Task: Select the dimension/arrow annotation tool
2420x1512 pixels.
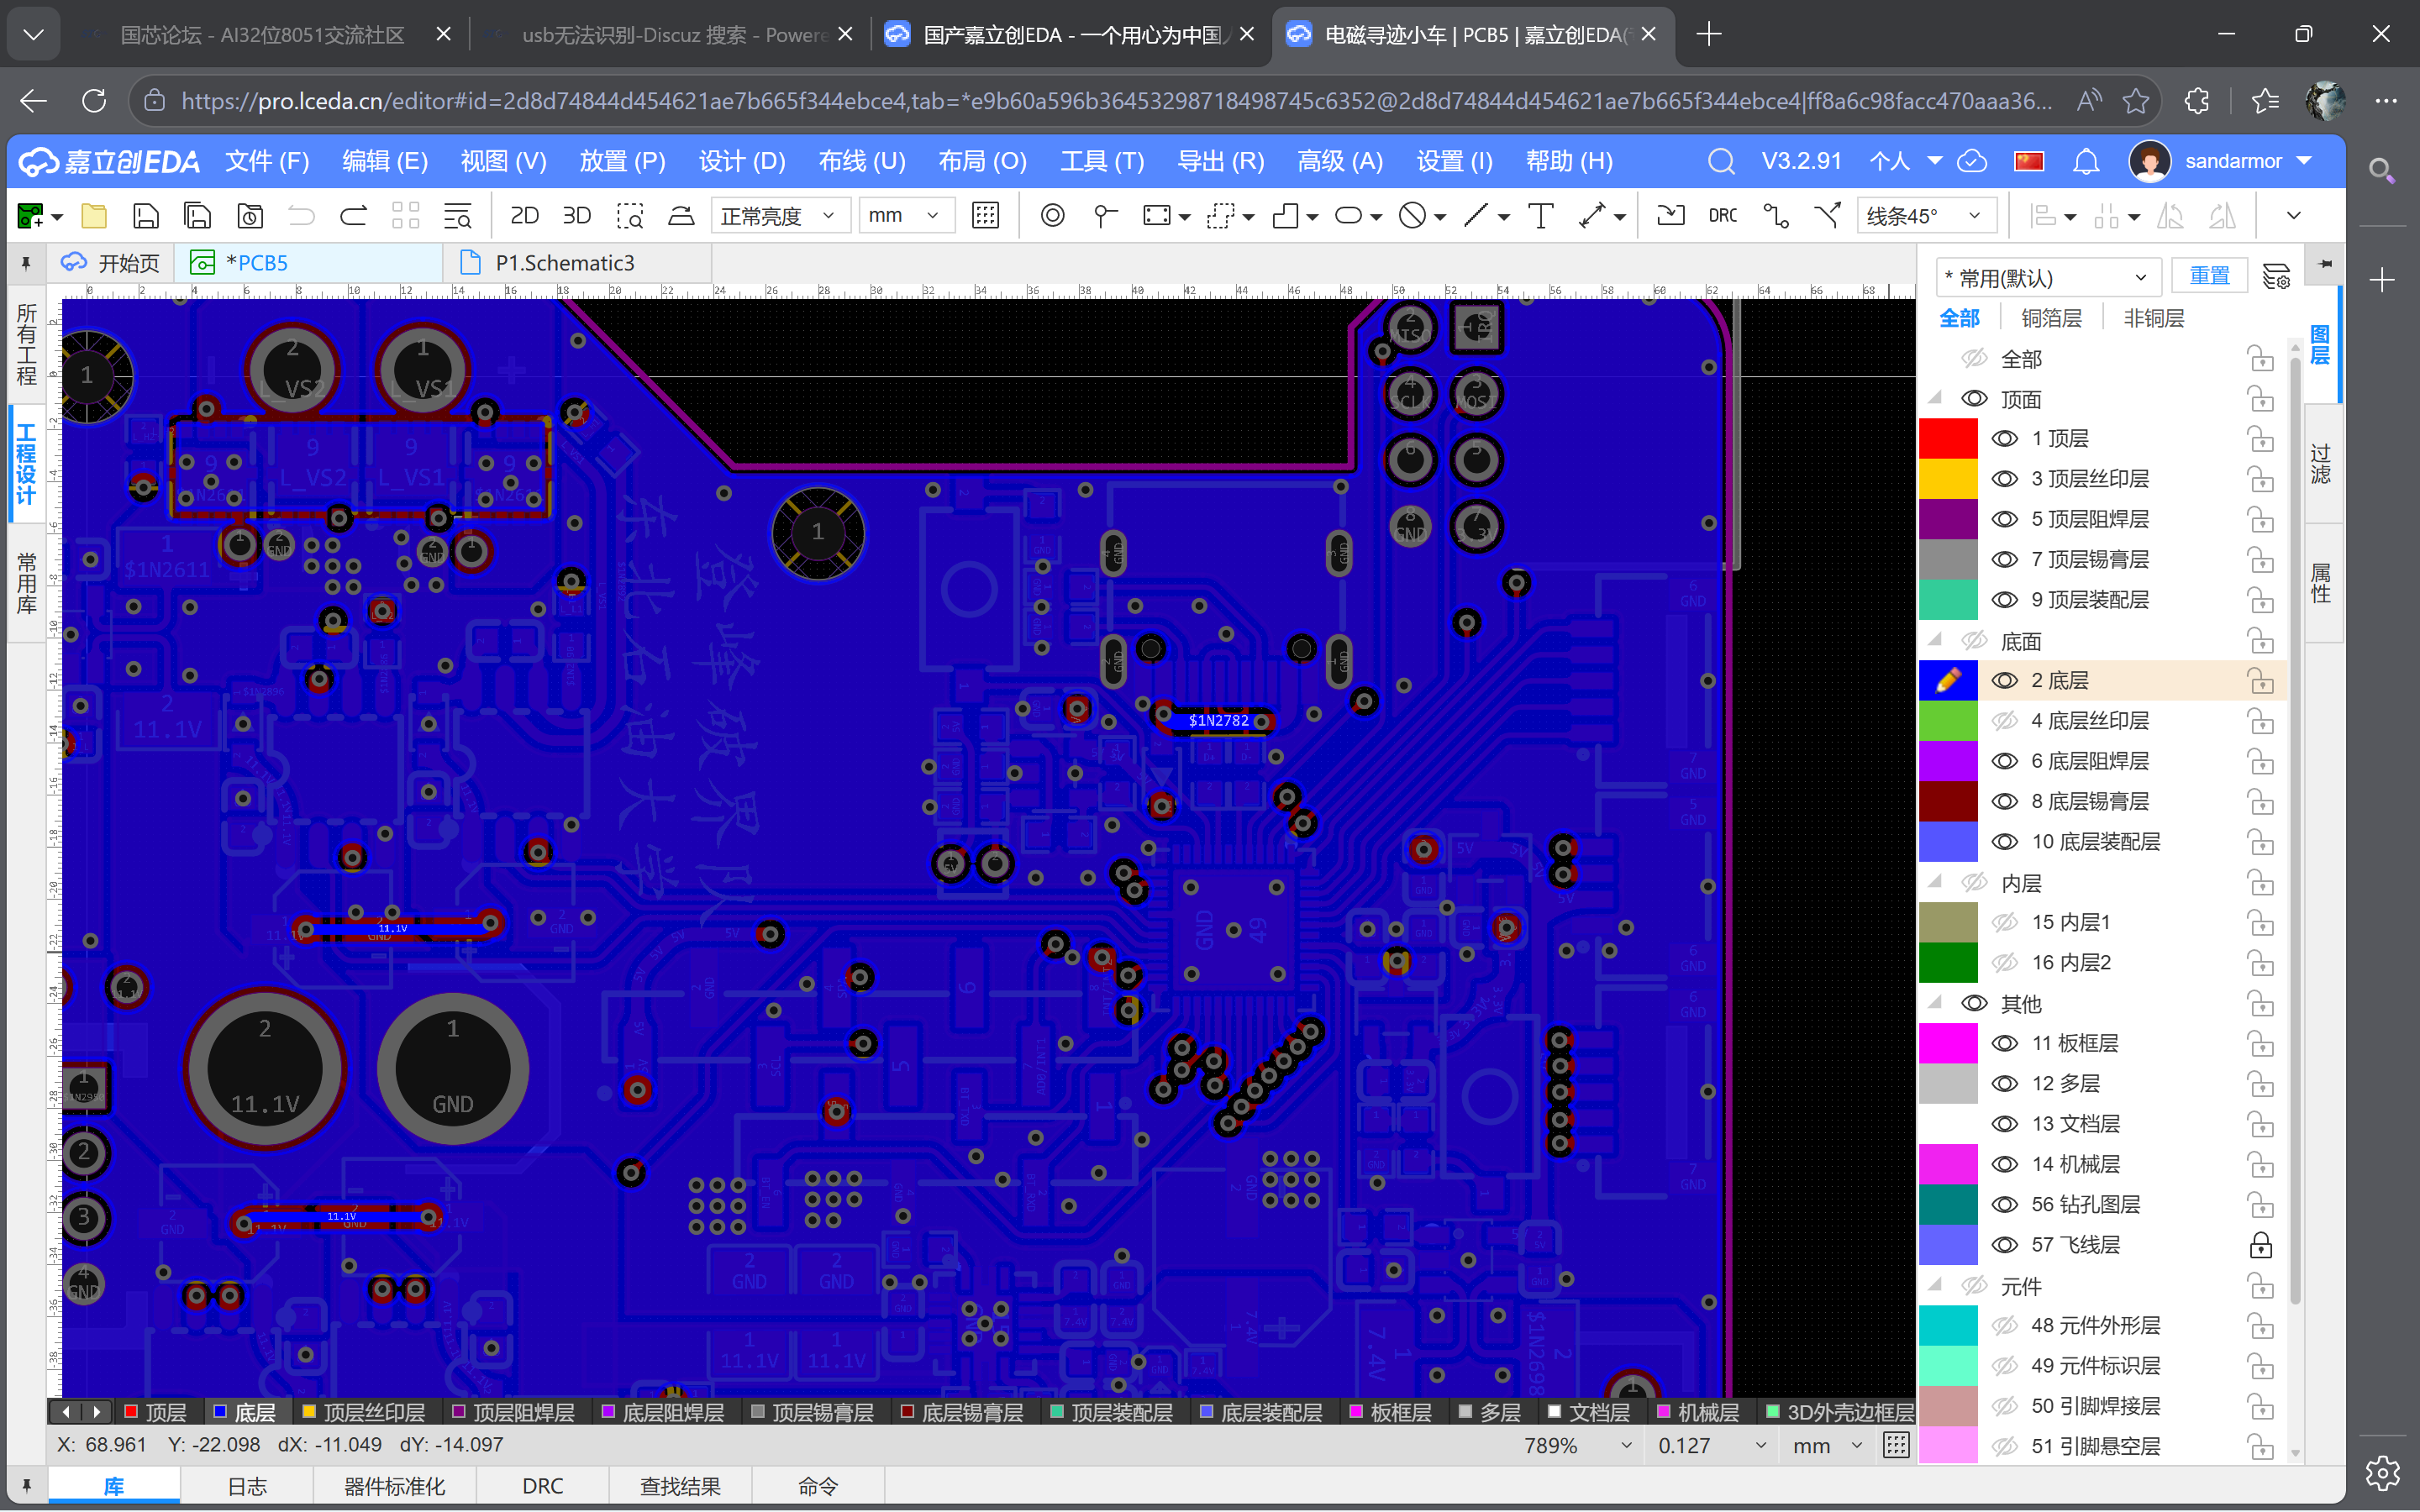Action: (x=1592, y=215)
